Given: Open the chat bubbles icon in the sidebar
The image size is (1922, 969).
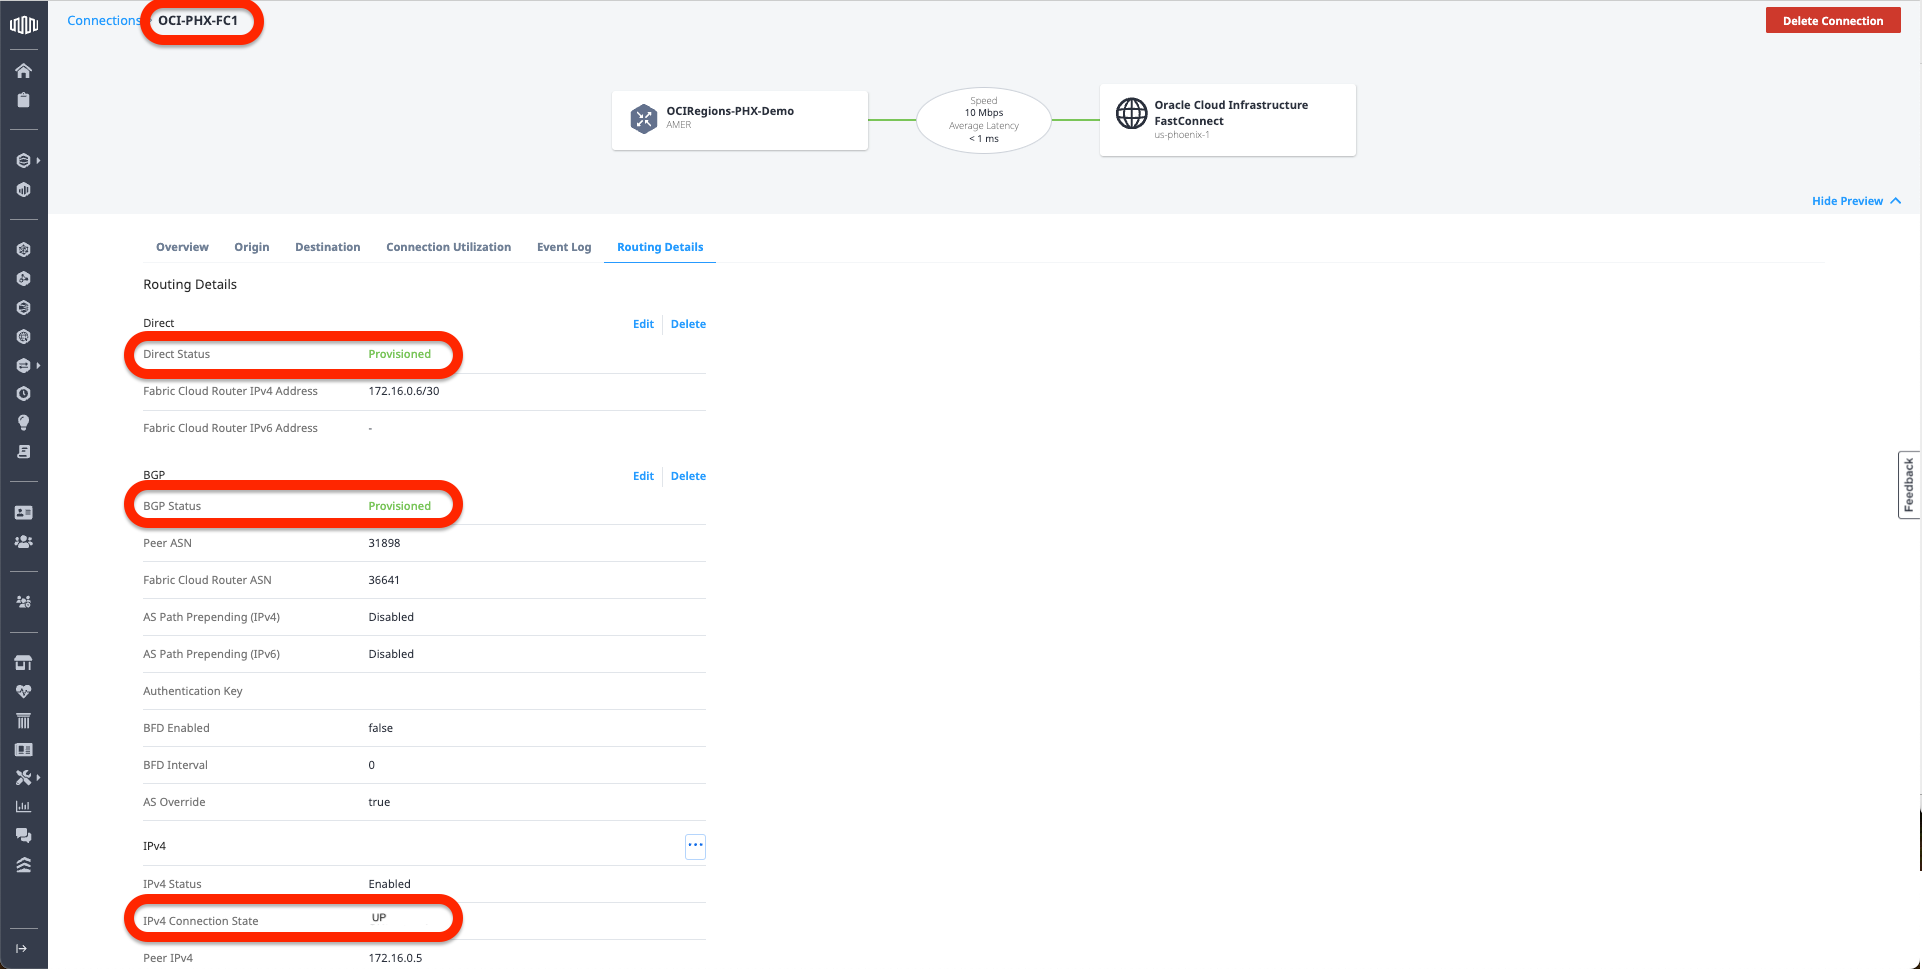Looking at the screenshot, I should (23, 836).
